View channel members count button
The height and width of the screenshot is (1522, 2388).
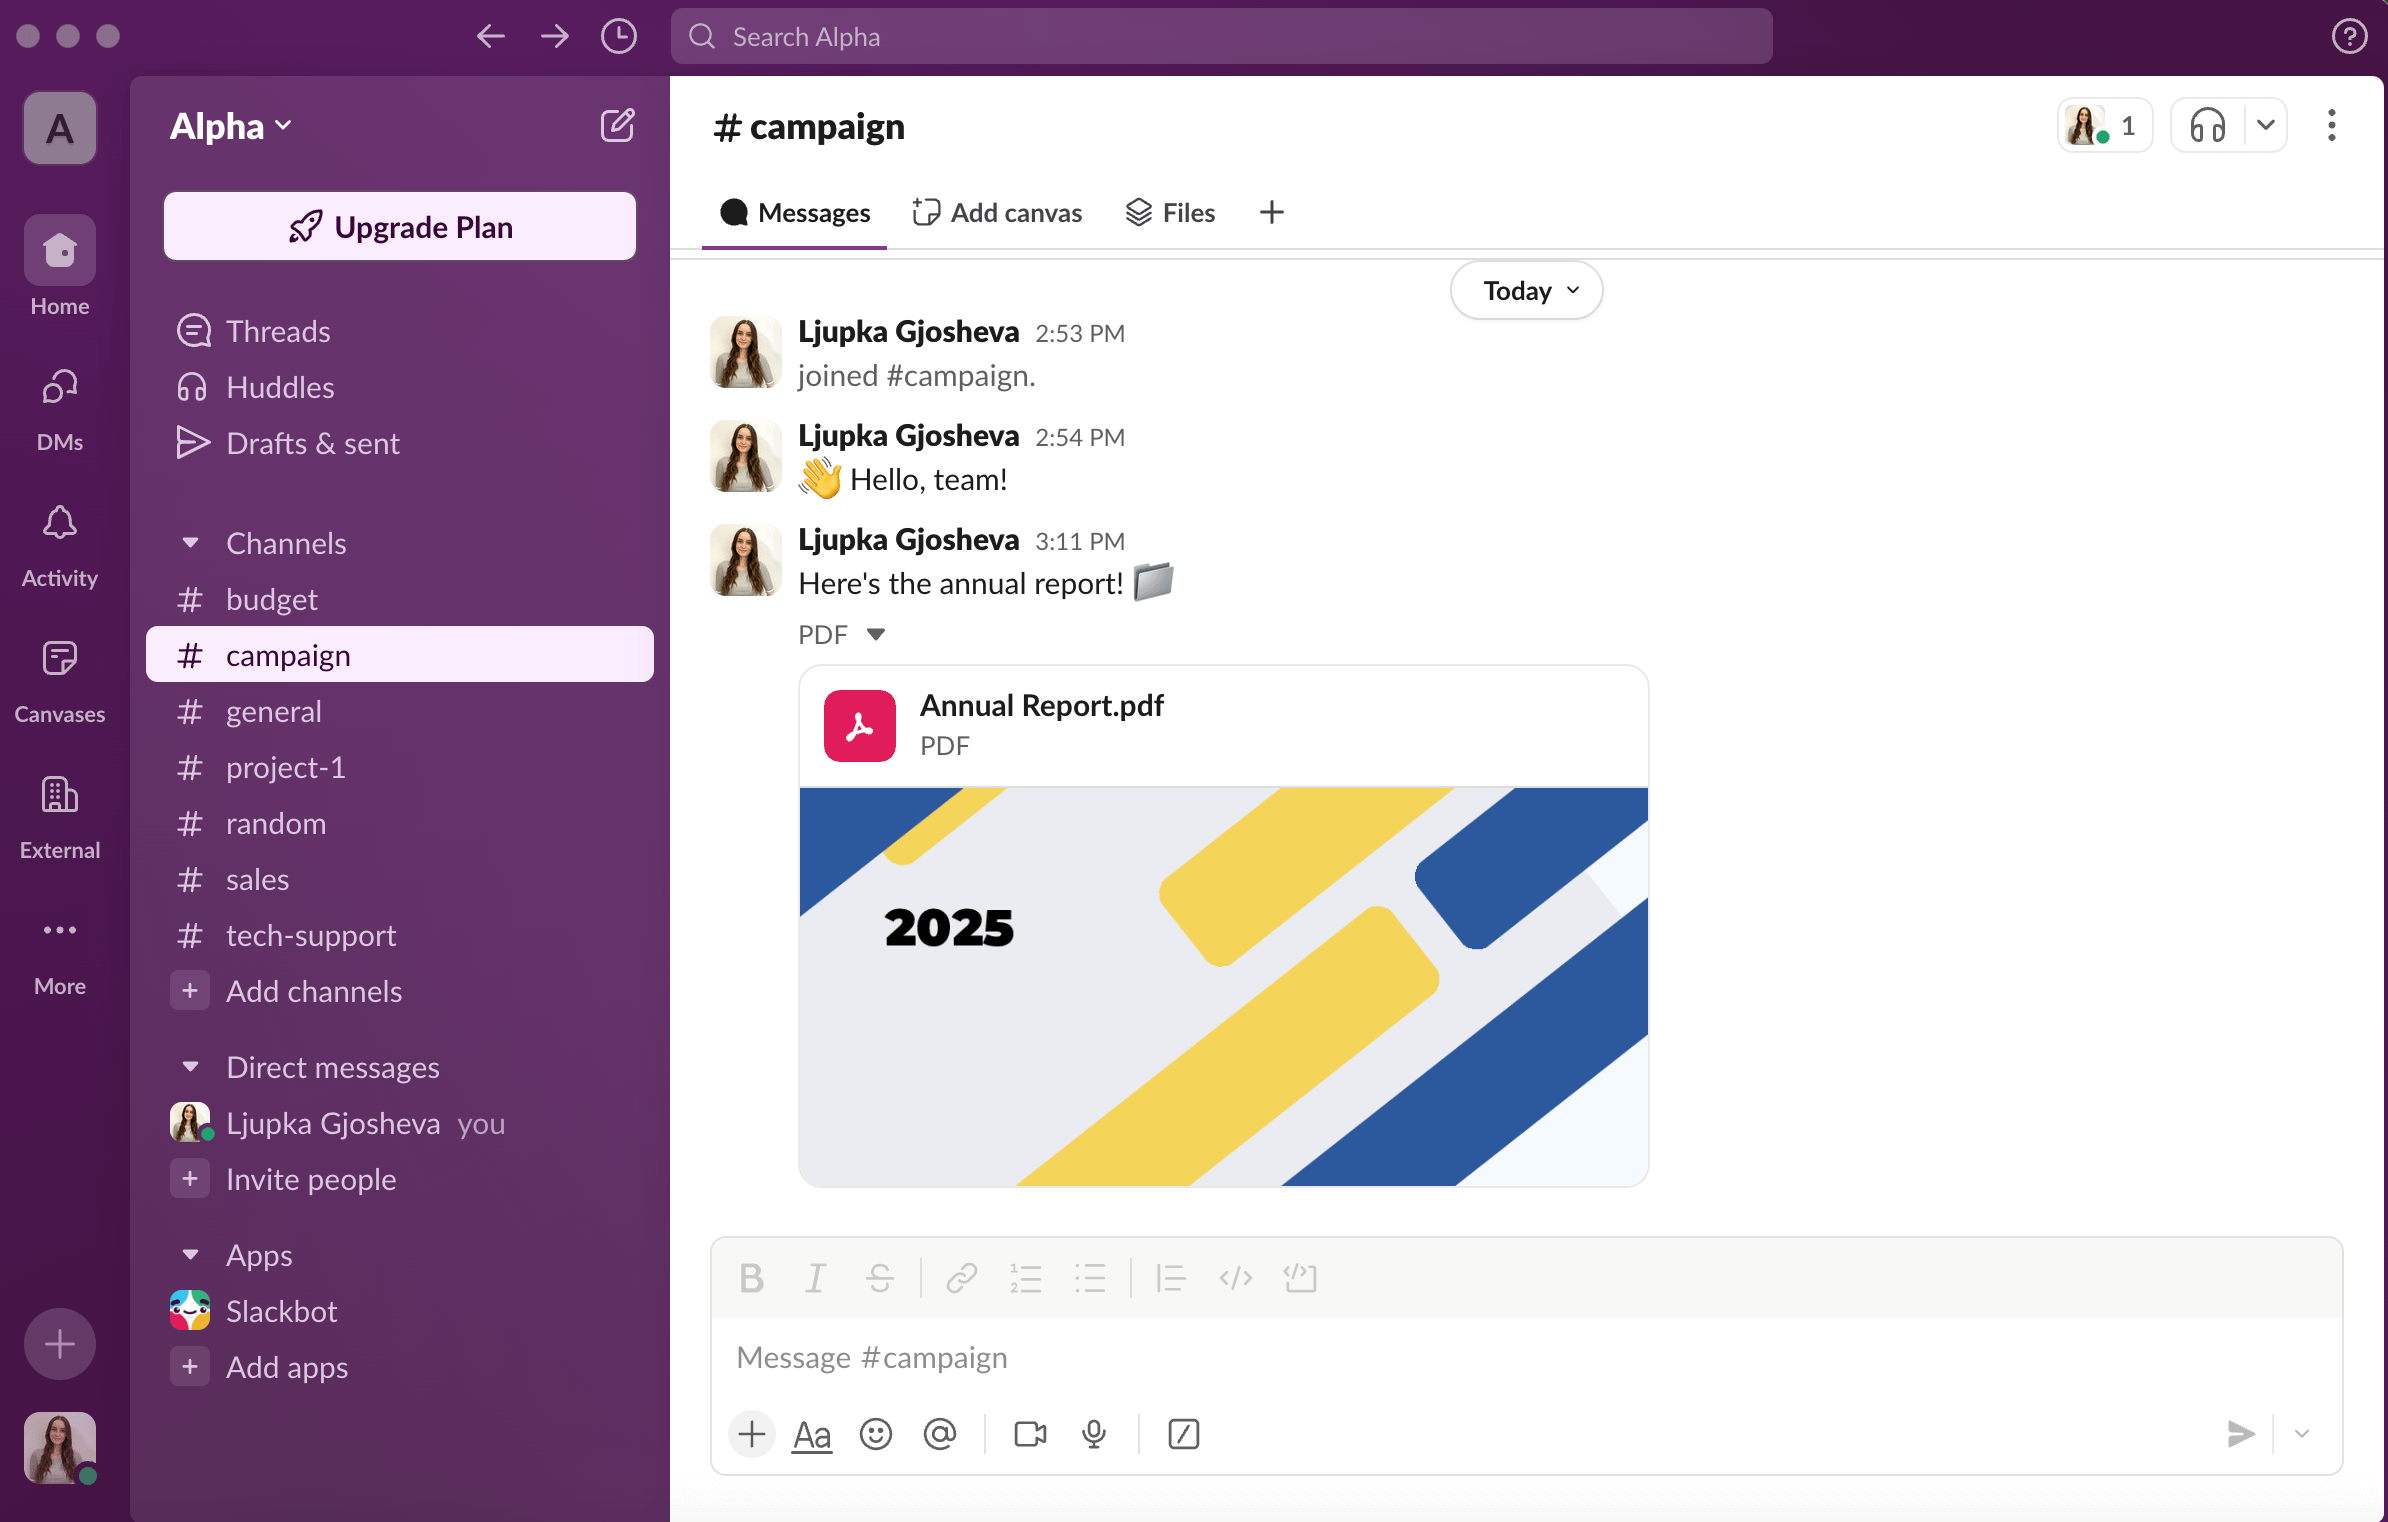pyautogui.click(x=2105, y=126)
